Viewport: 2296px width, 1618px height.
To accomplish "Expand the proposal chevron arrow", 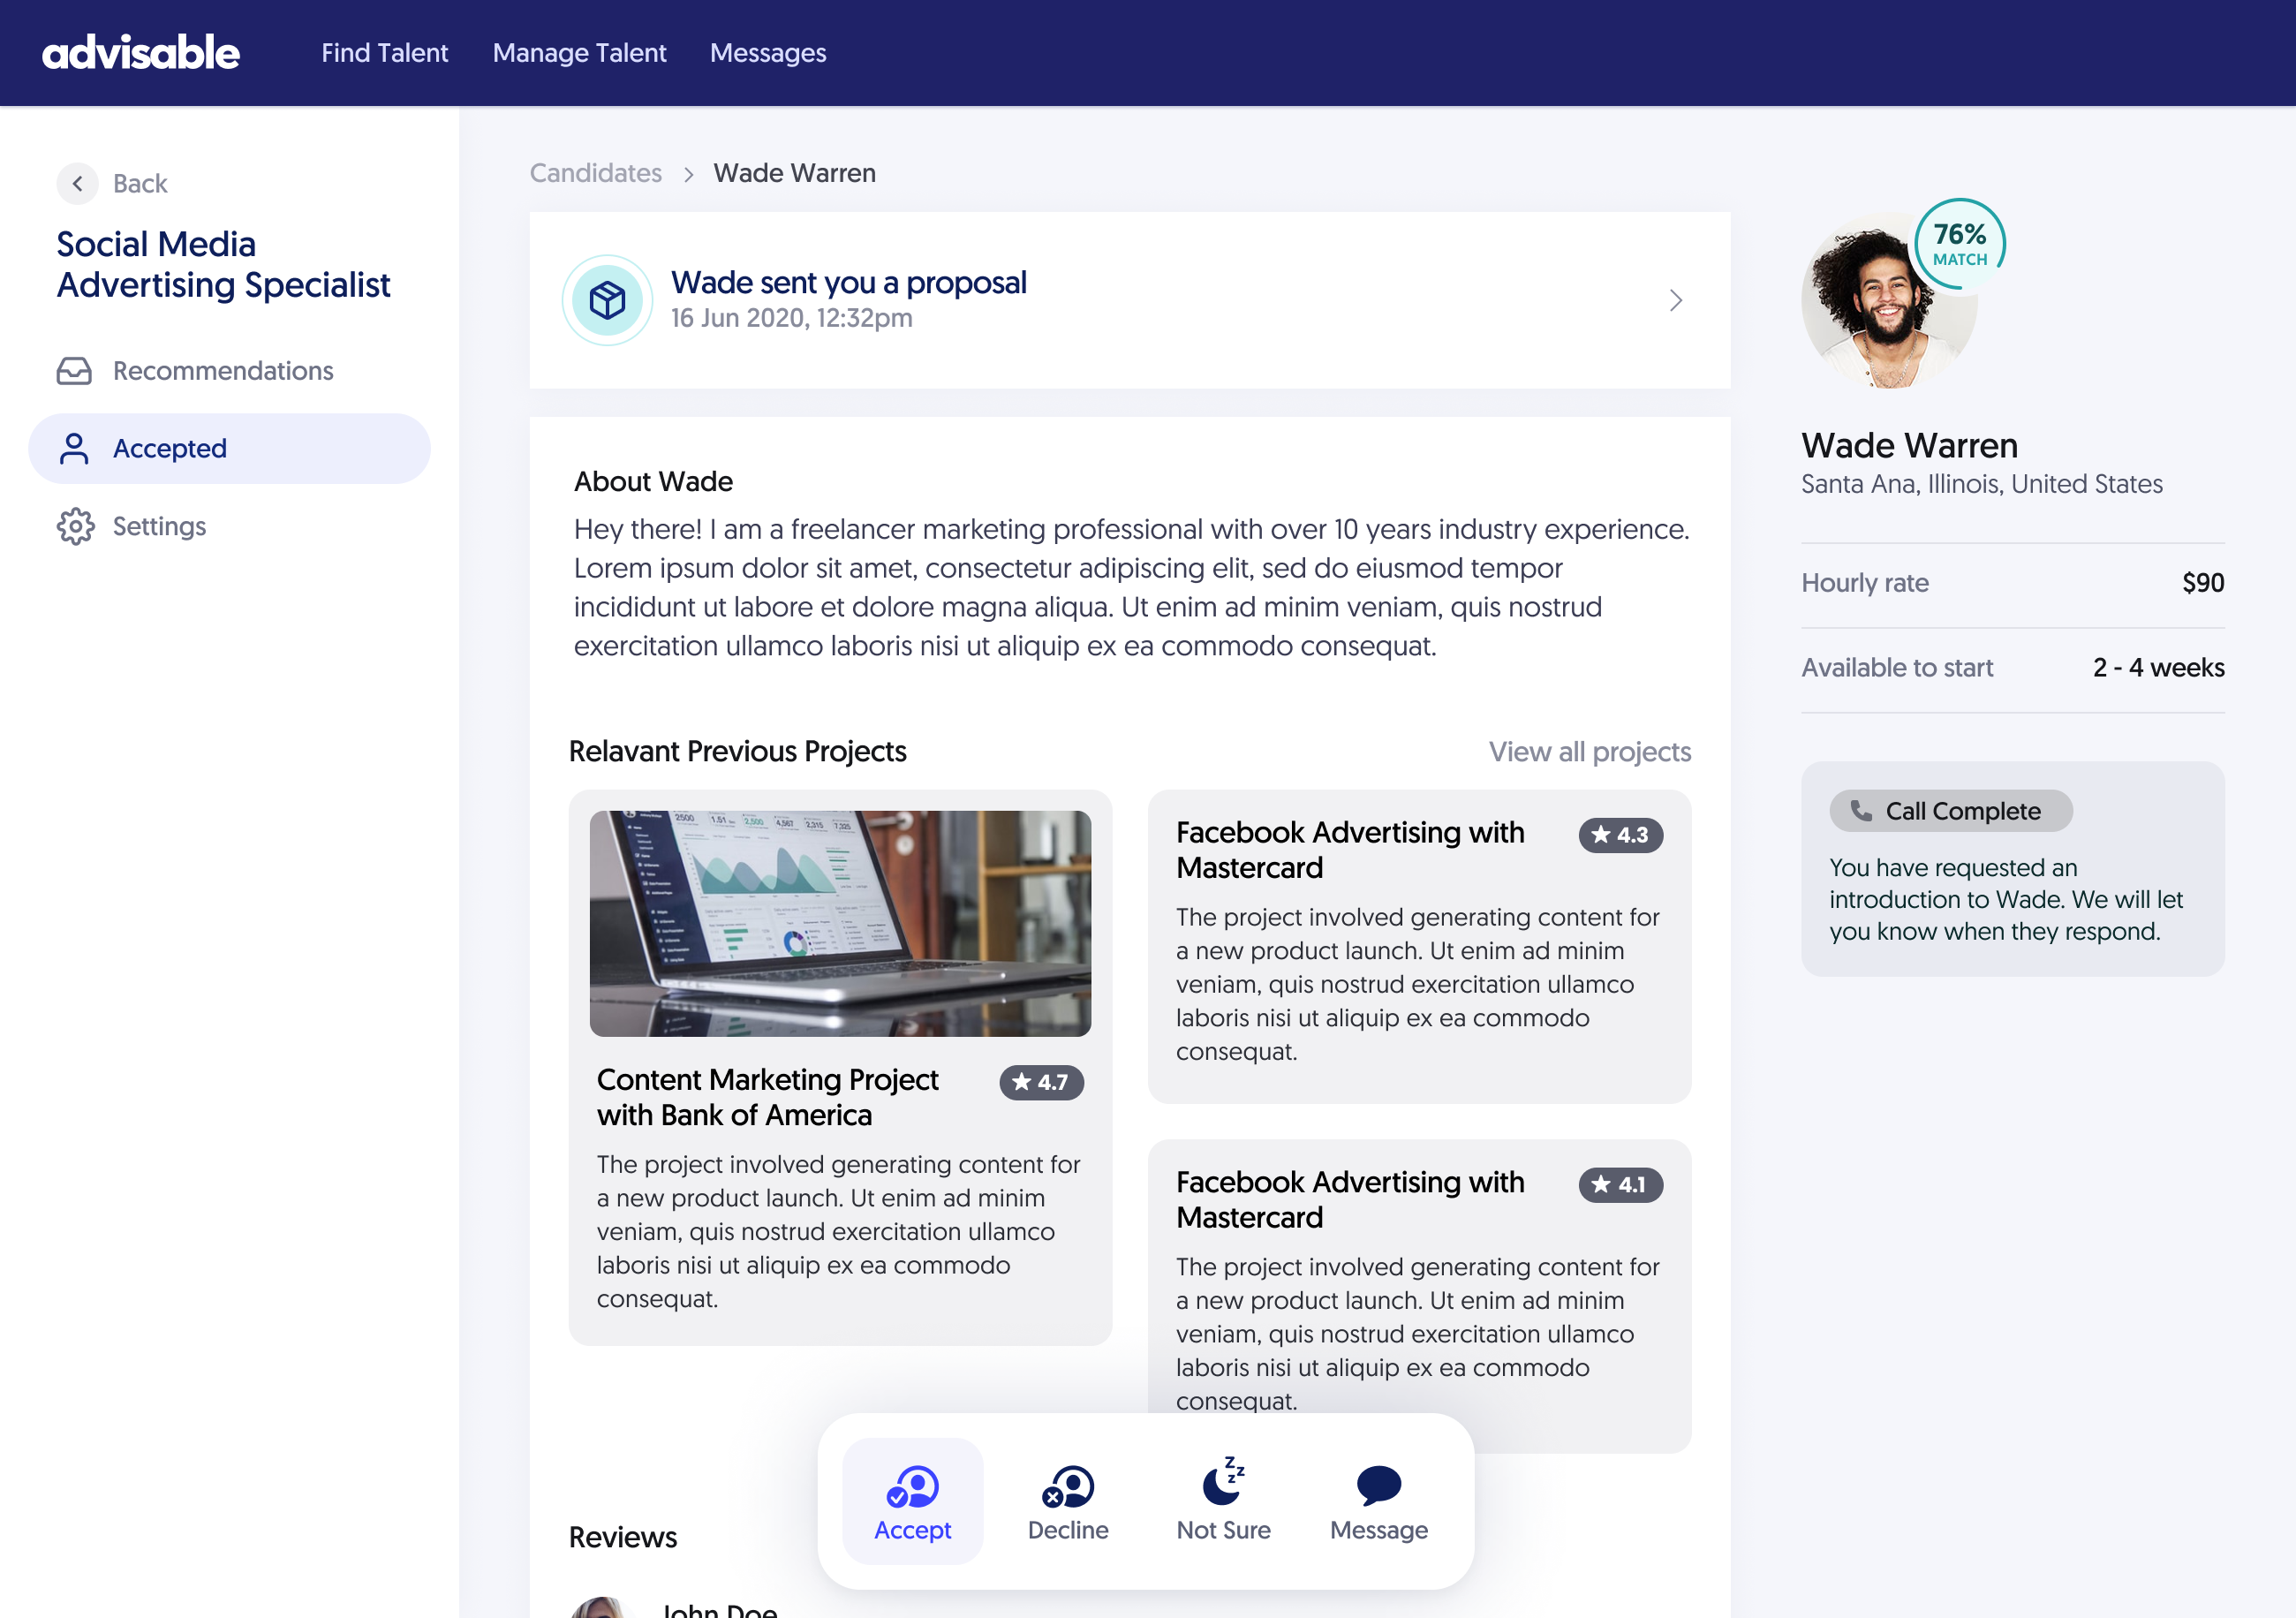I will pyautogui.click(x=1676, y=300).
